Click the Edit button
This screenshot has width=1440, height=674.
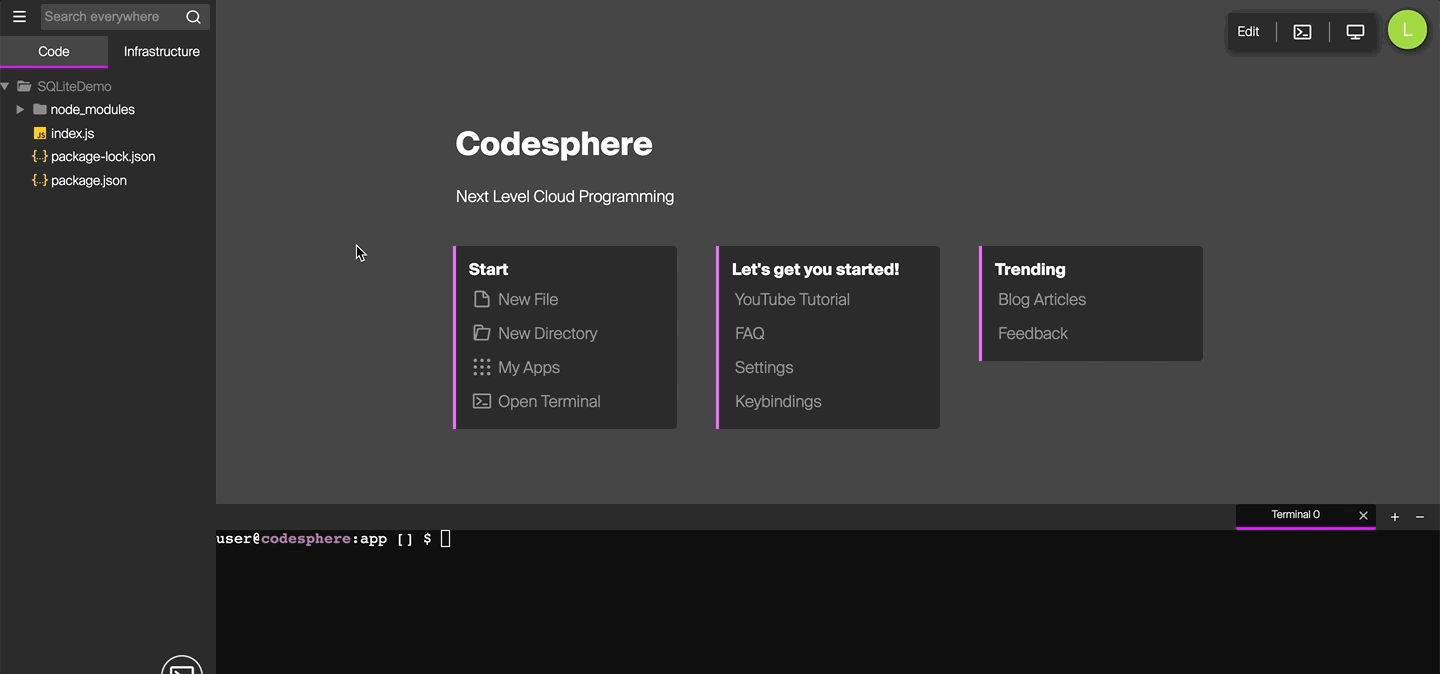pos(1248,32)
